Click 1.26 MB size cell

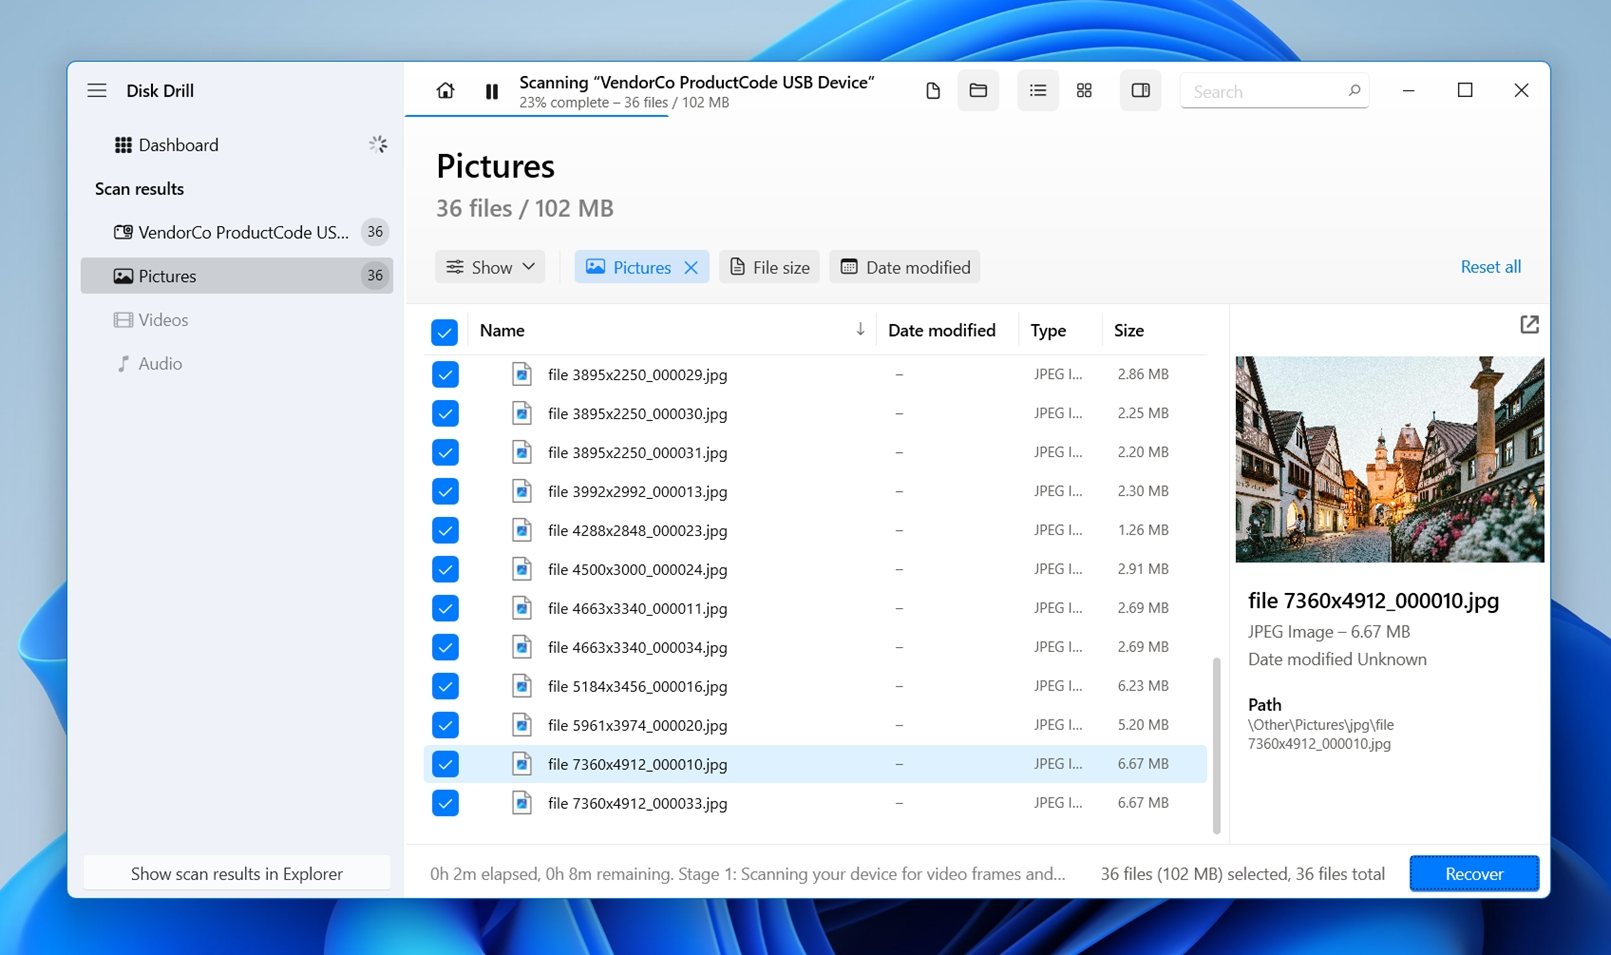[1143, 530]
